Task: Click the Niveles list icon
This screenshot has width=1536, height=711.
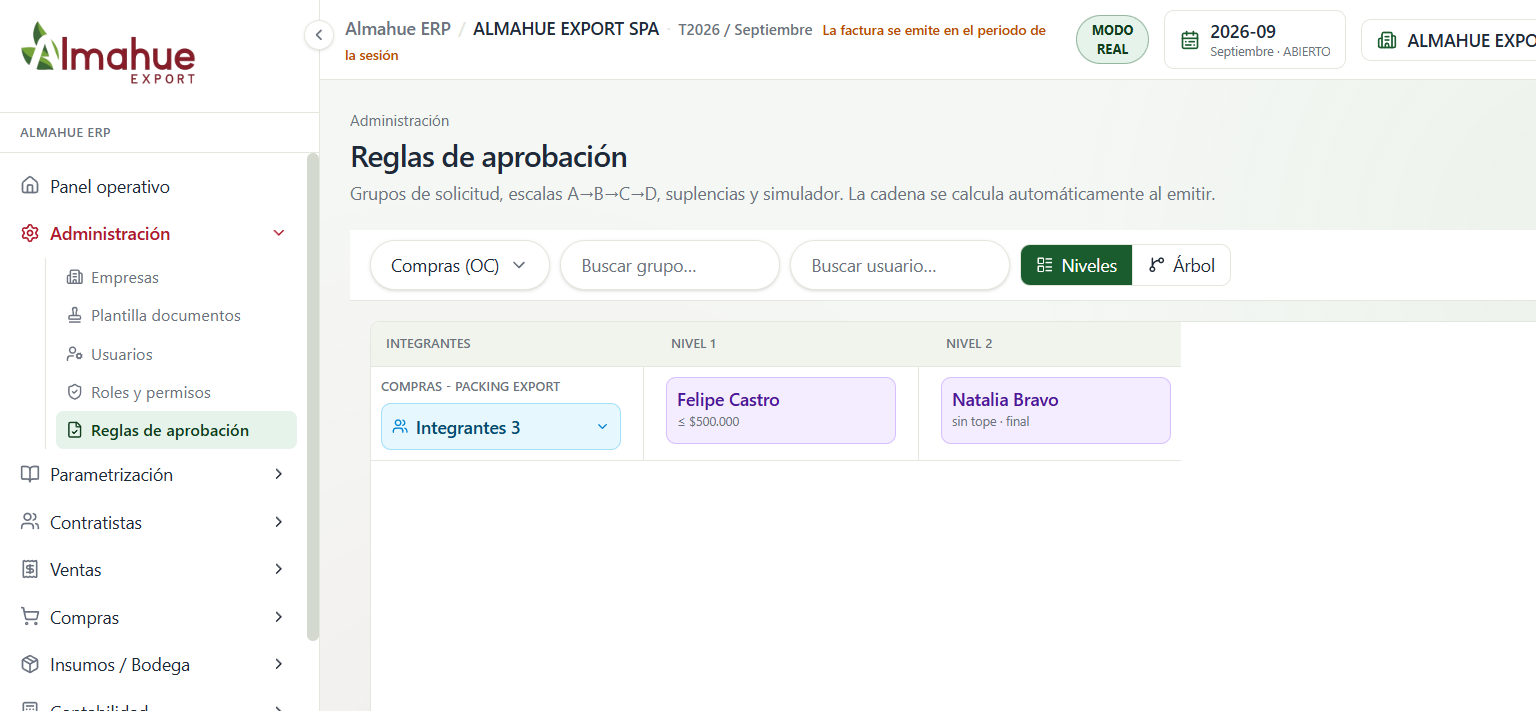Action: click(1045, 265)
